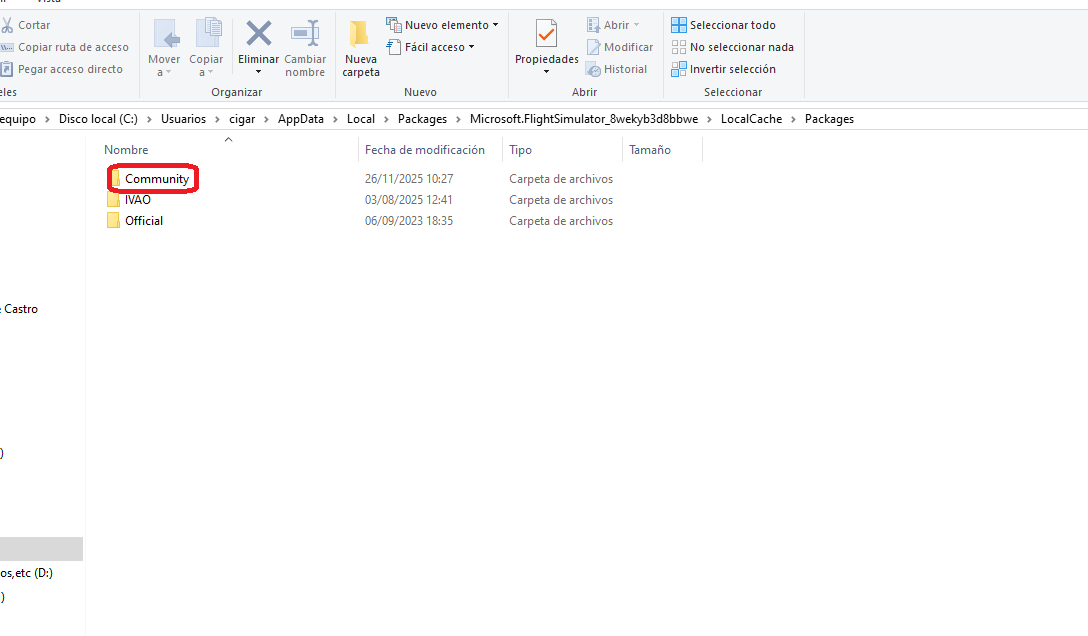Click Disco local (C:) breadcrumb segment
The width and height of the screenshot is (1088, 636).
98,119
